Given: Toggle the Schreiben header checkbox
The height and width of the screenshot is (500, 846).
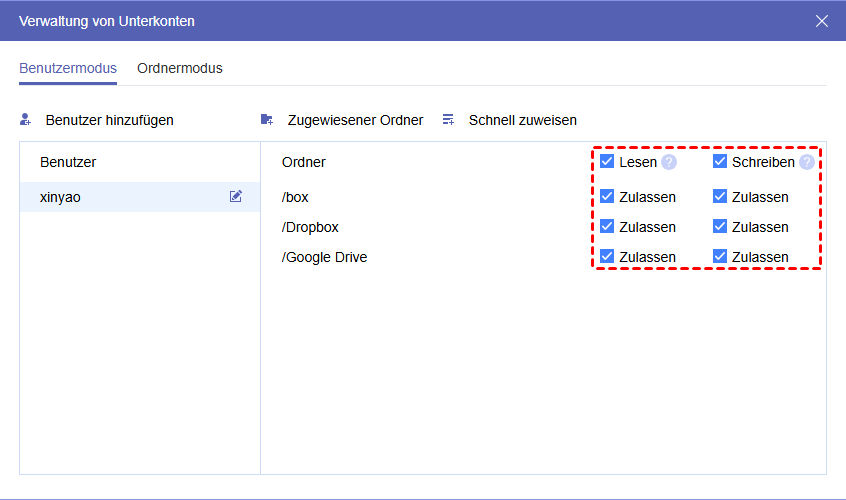Looking at the screenshot, I should point(720,162).
